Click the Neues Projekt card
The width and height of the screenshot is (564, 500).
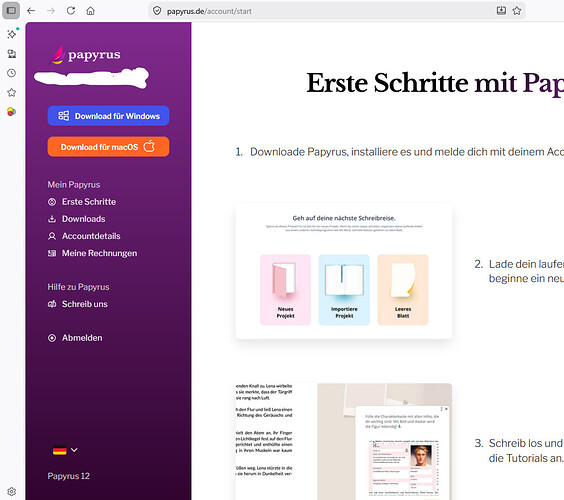(285, 290)
